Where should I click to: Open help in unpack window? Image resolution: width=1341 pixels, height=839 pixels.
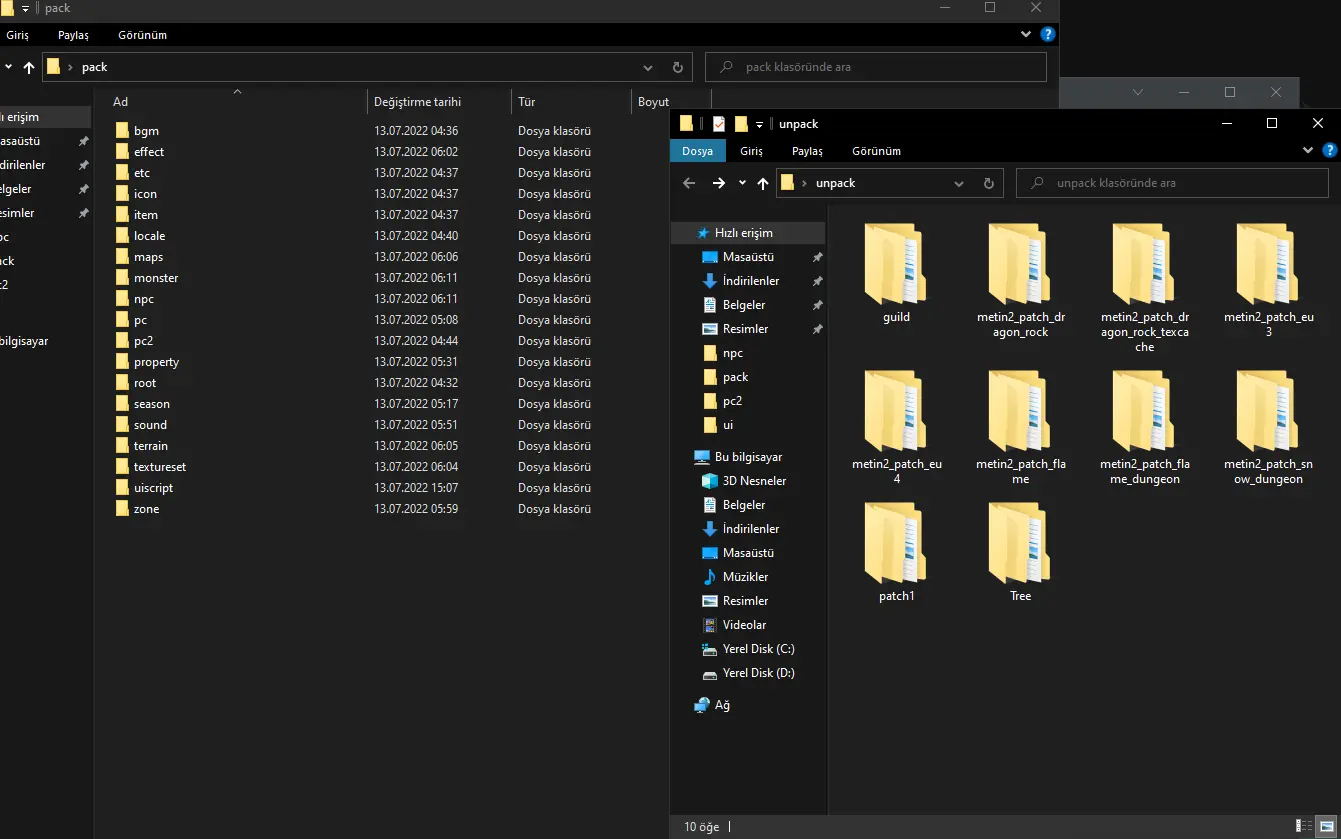tap(1329, 151)
